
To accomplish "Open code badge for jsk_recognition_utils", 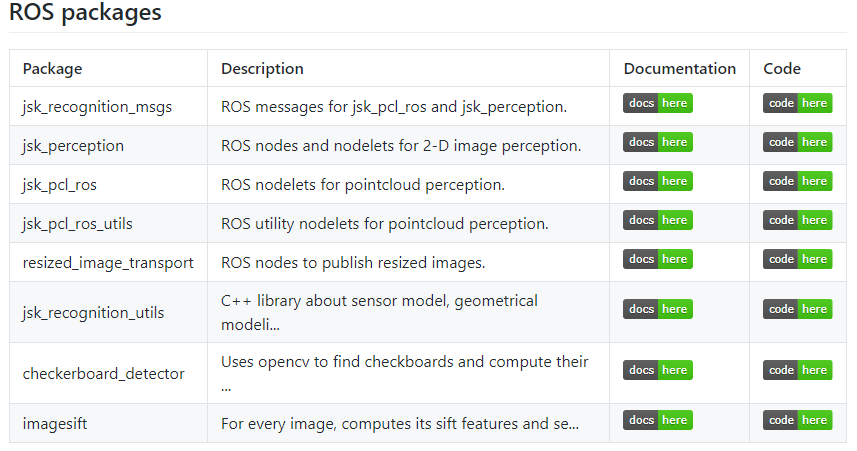I will coord(797,309).
